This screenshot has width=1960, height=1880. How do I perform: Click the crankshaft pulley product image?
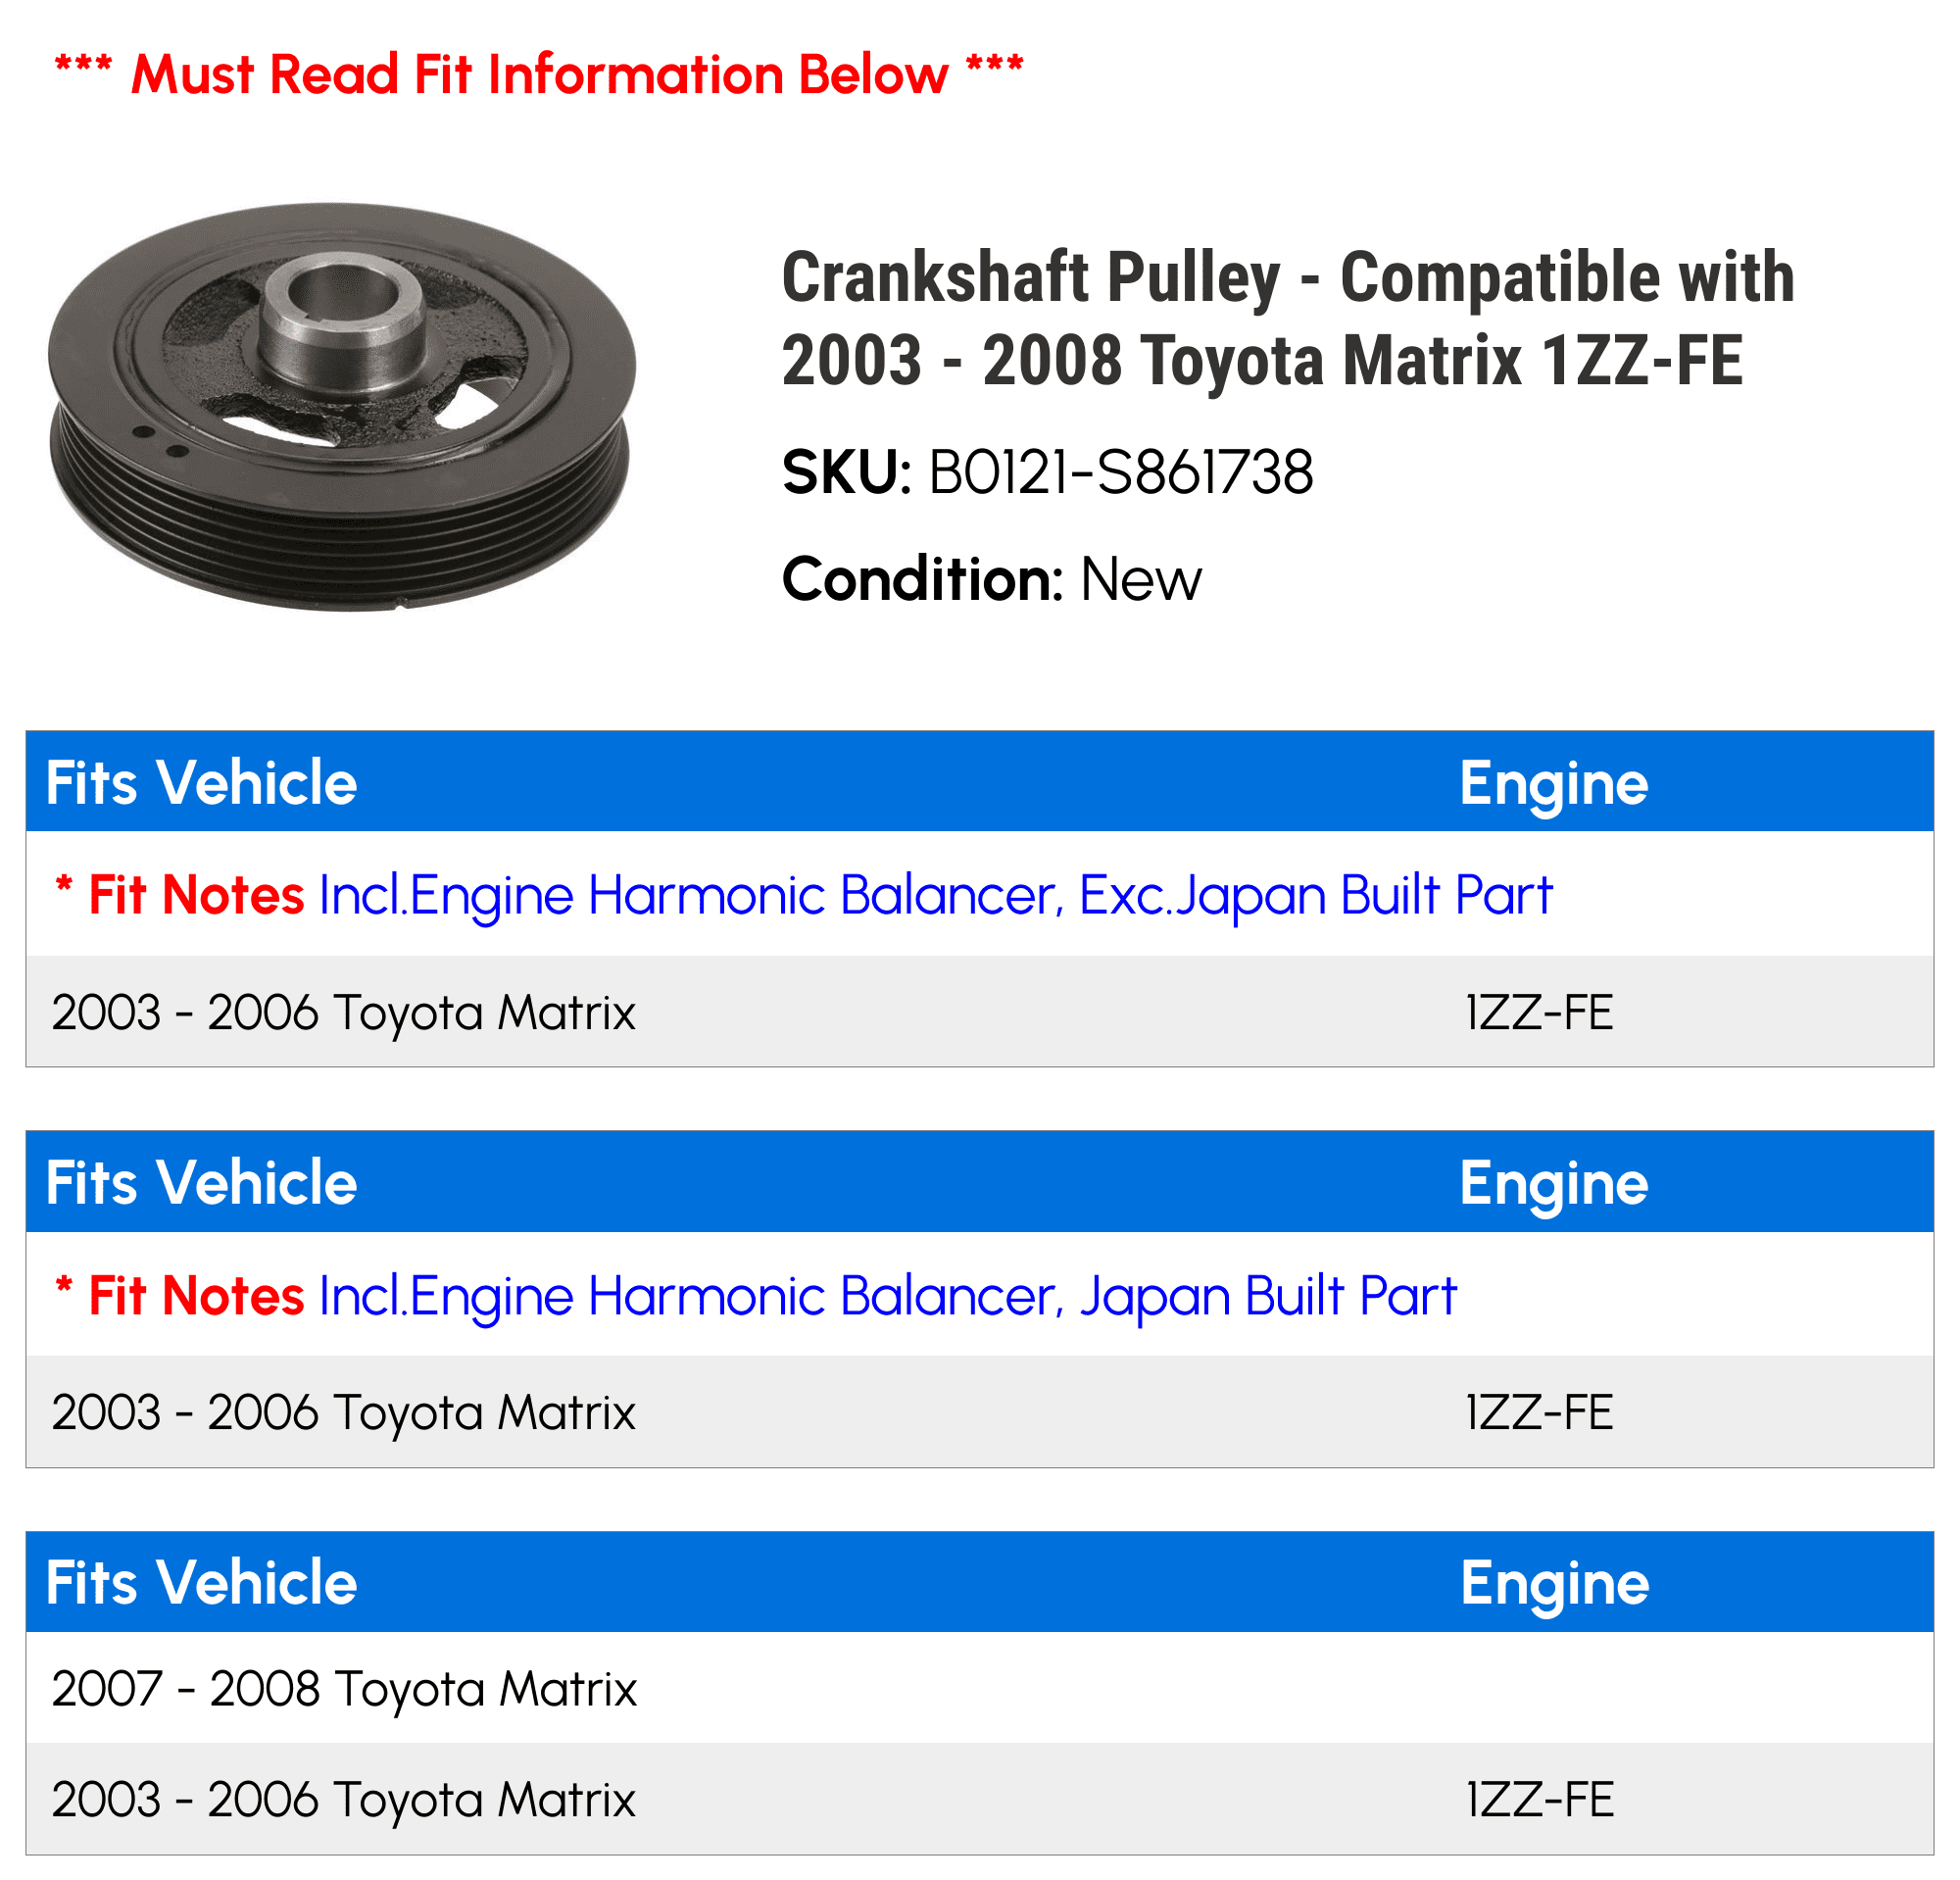point(341,406)
